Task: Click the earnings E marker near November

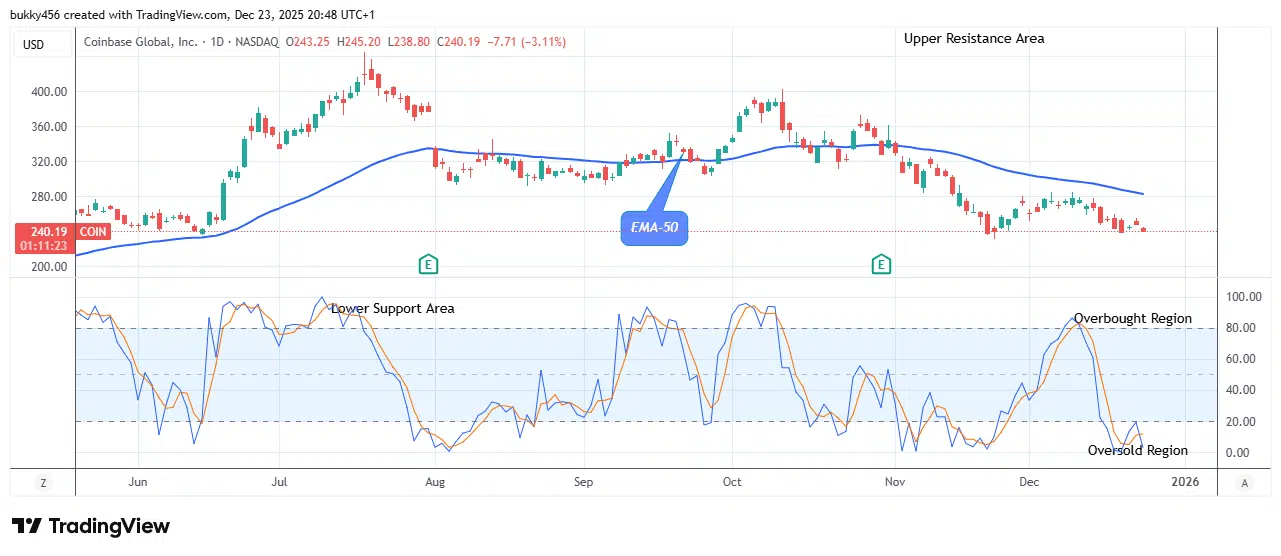Action: point(881,264)
